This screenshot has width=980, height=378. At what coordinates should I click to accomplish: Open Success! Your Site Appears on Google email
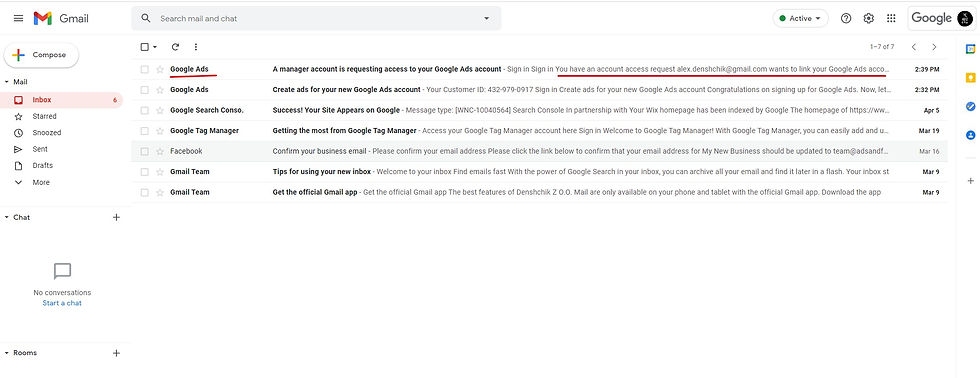click(540, 111)
